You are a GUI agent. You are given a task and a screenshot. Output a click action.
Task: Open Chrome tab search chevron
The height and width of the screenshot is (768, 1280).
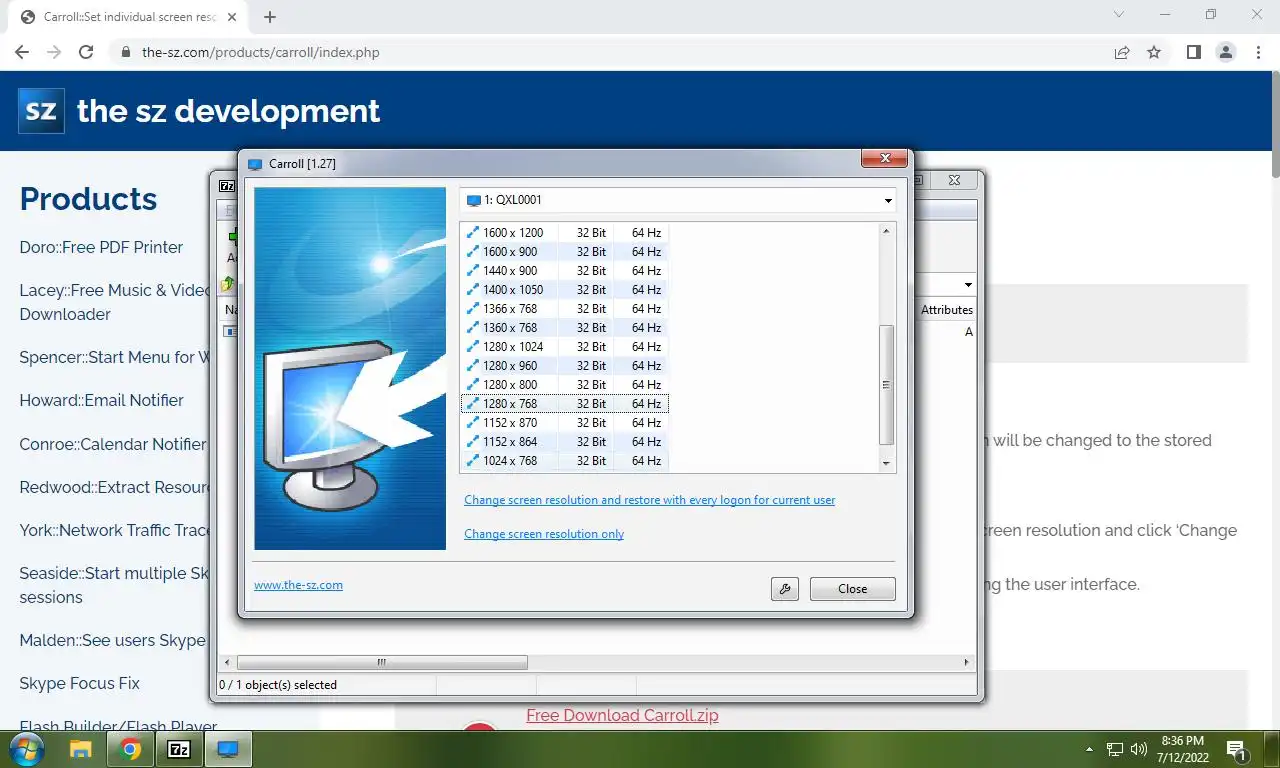1120,14
